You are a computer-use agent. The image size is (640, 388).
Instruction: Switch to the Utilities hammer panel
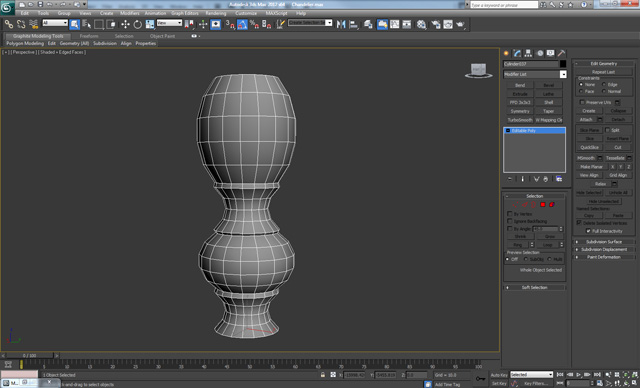point(562,53)
